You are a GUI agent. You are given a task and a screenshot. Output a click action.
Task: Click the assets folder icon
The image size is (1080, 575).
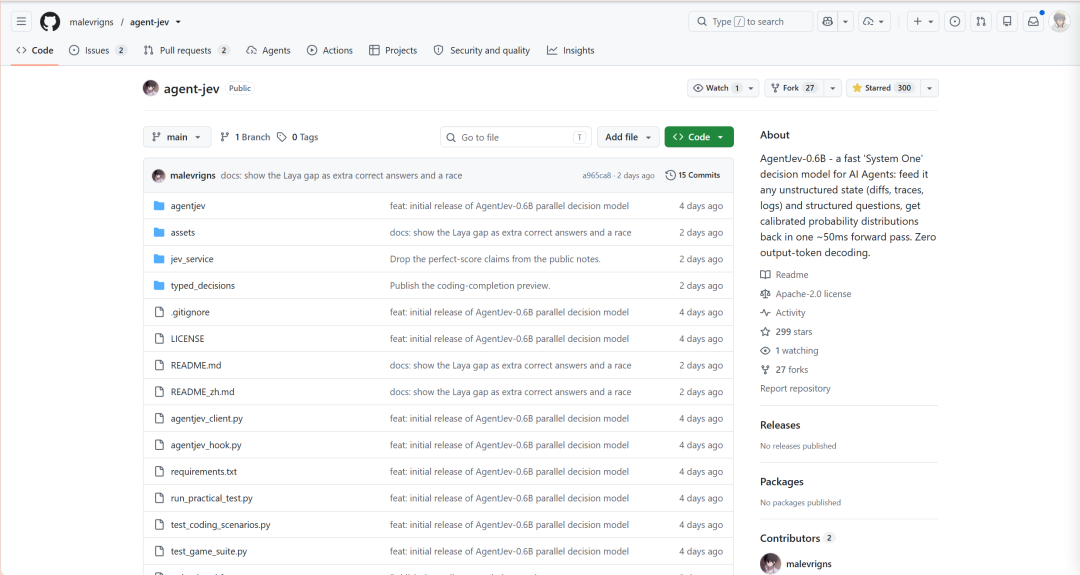159,232
